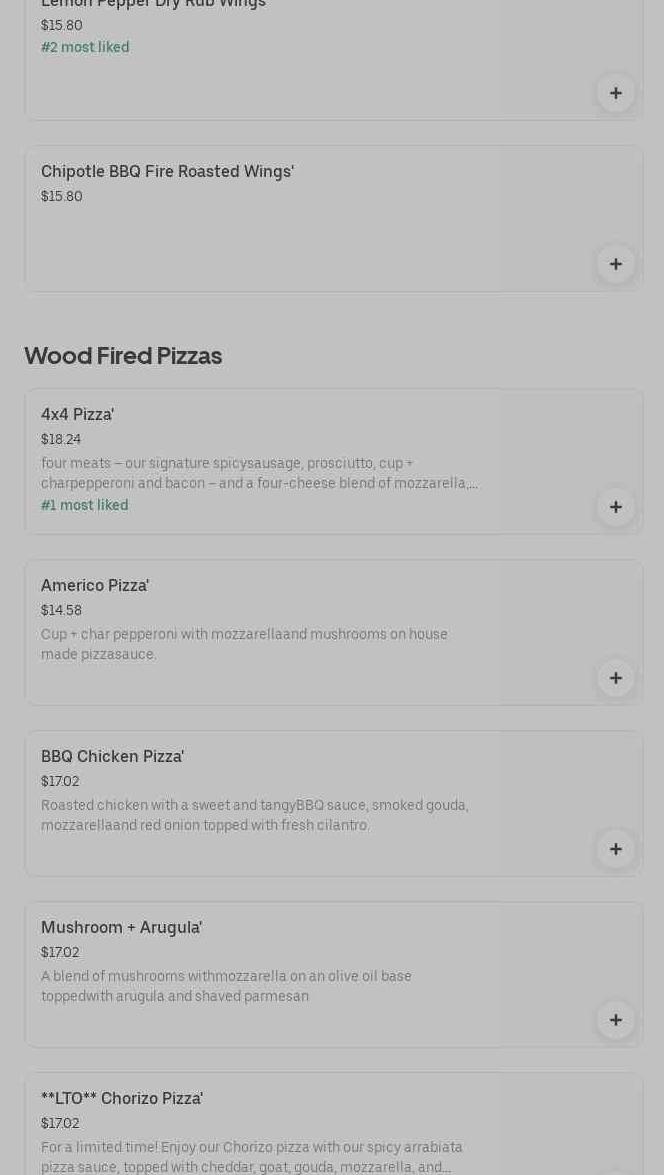The height and width of the screenshot is (1175, 664).
Task: Open the LTO Chorizo Pizza title
Action: 122,1098
